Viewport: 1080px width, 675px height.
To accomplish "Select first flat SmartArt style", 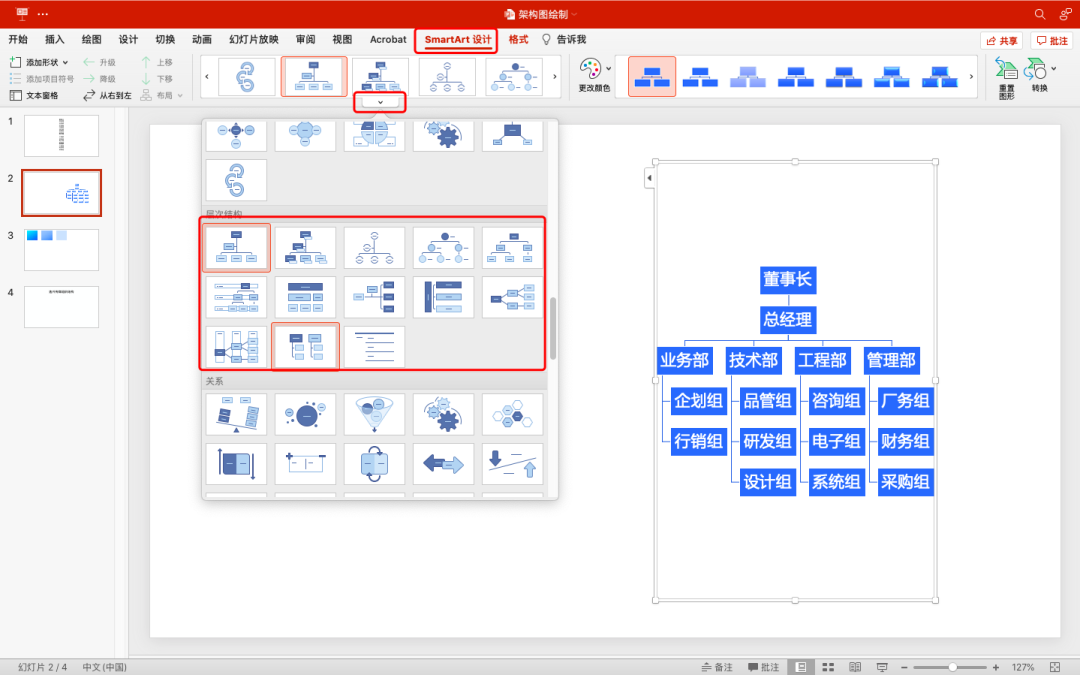I will coord(652,76).
